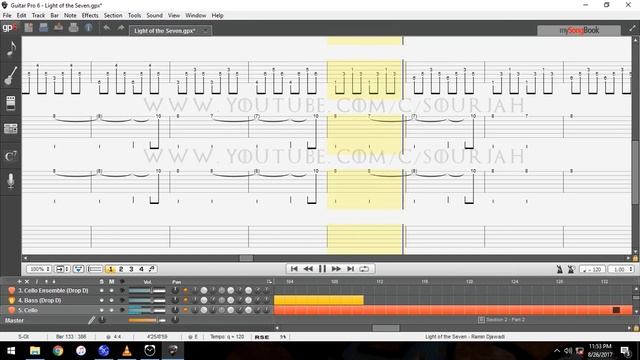Click the gp logo icon
Screen dimensions: 640x360
pos(9,28)
